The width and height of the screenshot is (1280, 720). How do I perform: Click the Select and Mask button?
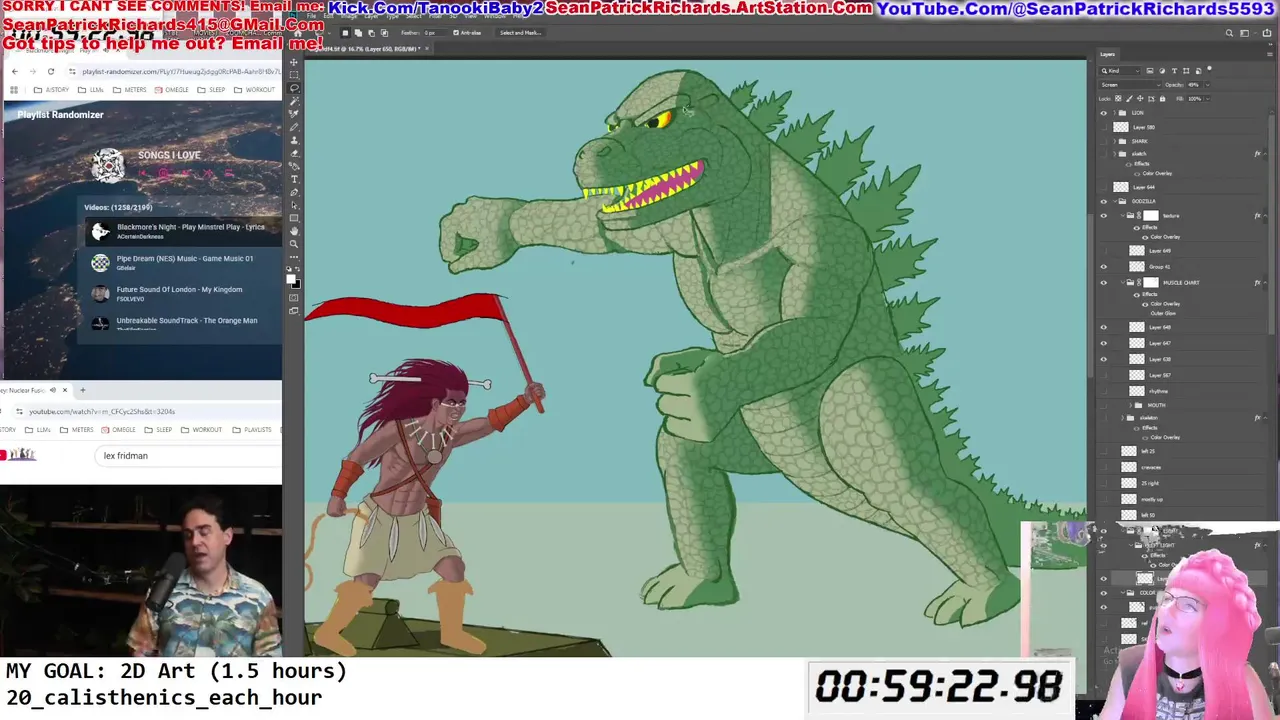point(520,33)
